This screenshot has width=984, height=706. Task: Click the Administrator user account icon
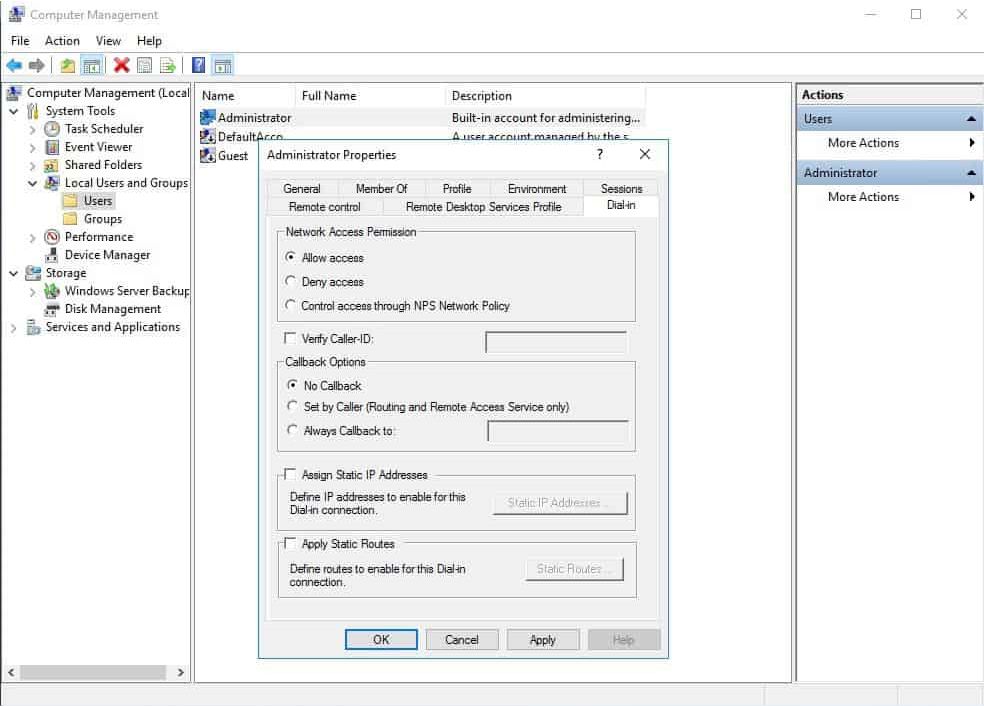[208, 117]
